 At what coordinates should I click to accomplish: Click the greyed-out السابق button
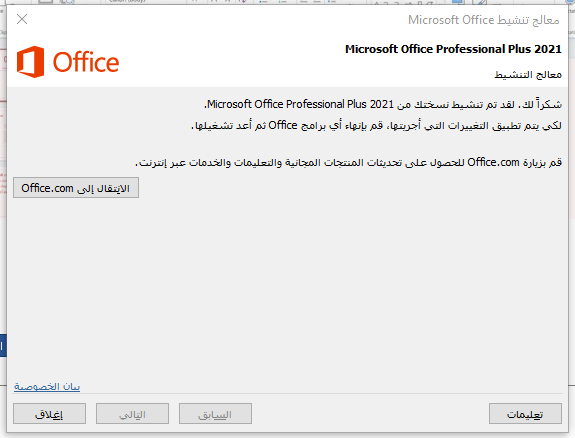pyautogui.click(x=215, y=414)
